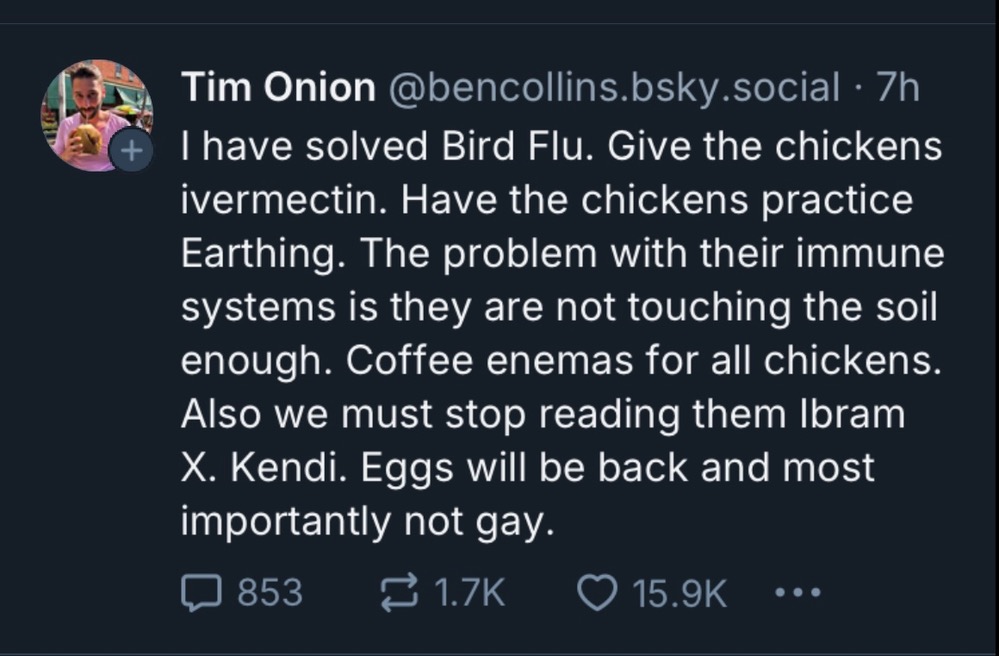Open the thread from the post body
Viewport: 999px width, 656px height.
click(562, 333)
